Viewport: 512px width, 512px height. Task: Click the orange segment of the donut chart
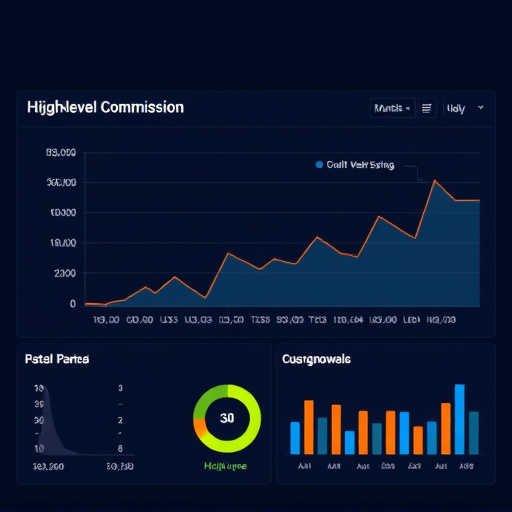(200, 428)
